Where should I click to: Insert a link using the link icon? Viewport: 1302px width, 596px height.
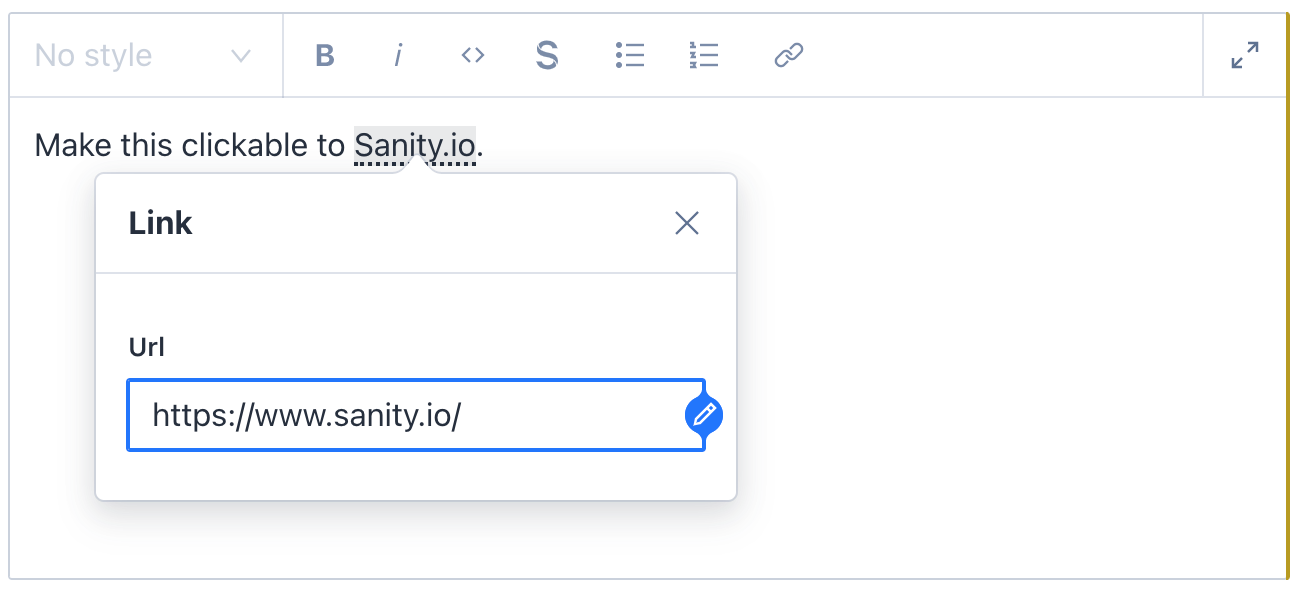coord(789,55)
